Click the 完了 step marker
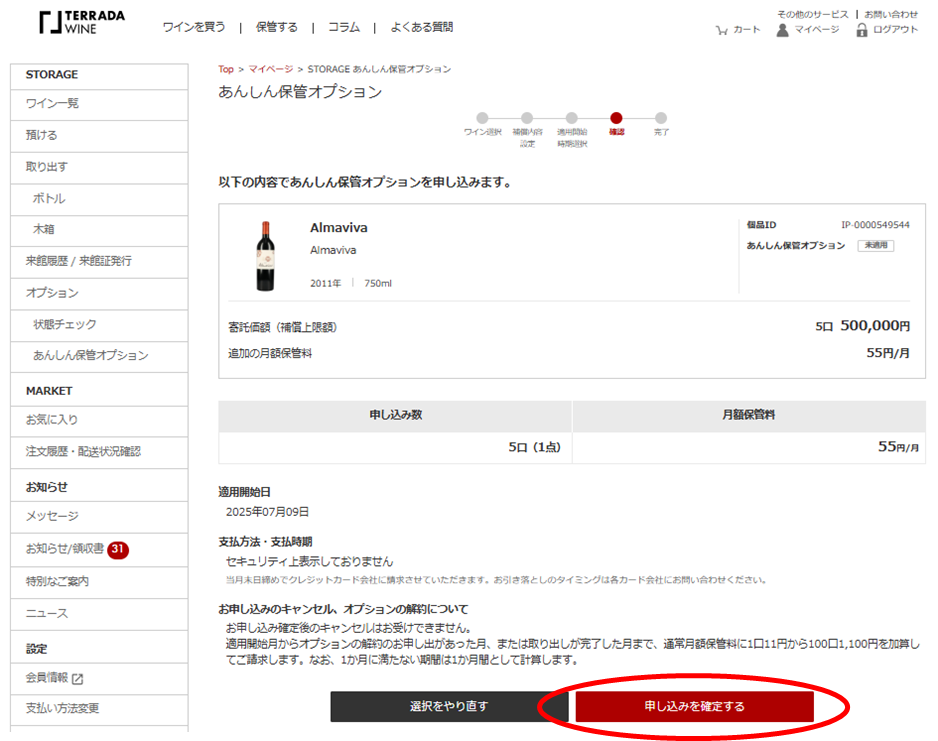 click(x=661, y=118)
